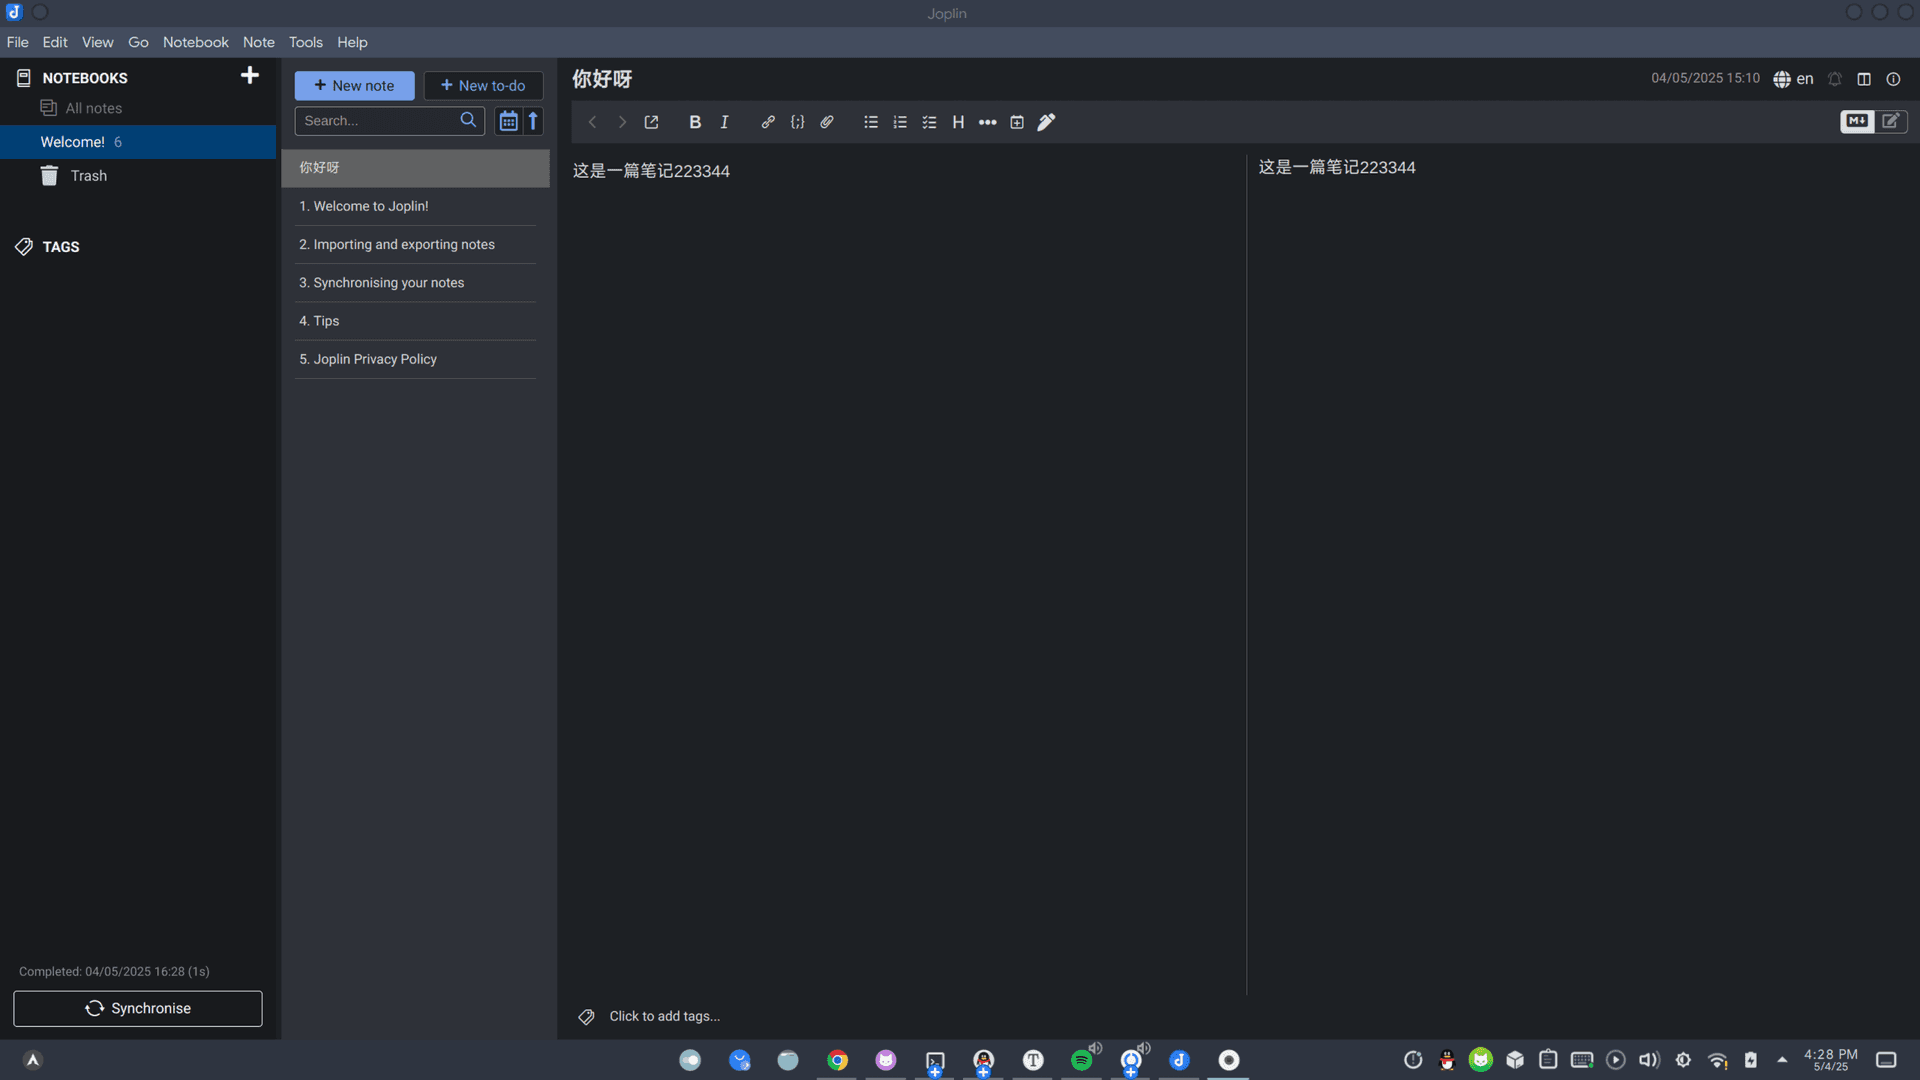Image resolution: width=1920 pixels, height=1080 pixels.
Task: Go forward with the right arrow icon
Action: 622,122
